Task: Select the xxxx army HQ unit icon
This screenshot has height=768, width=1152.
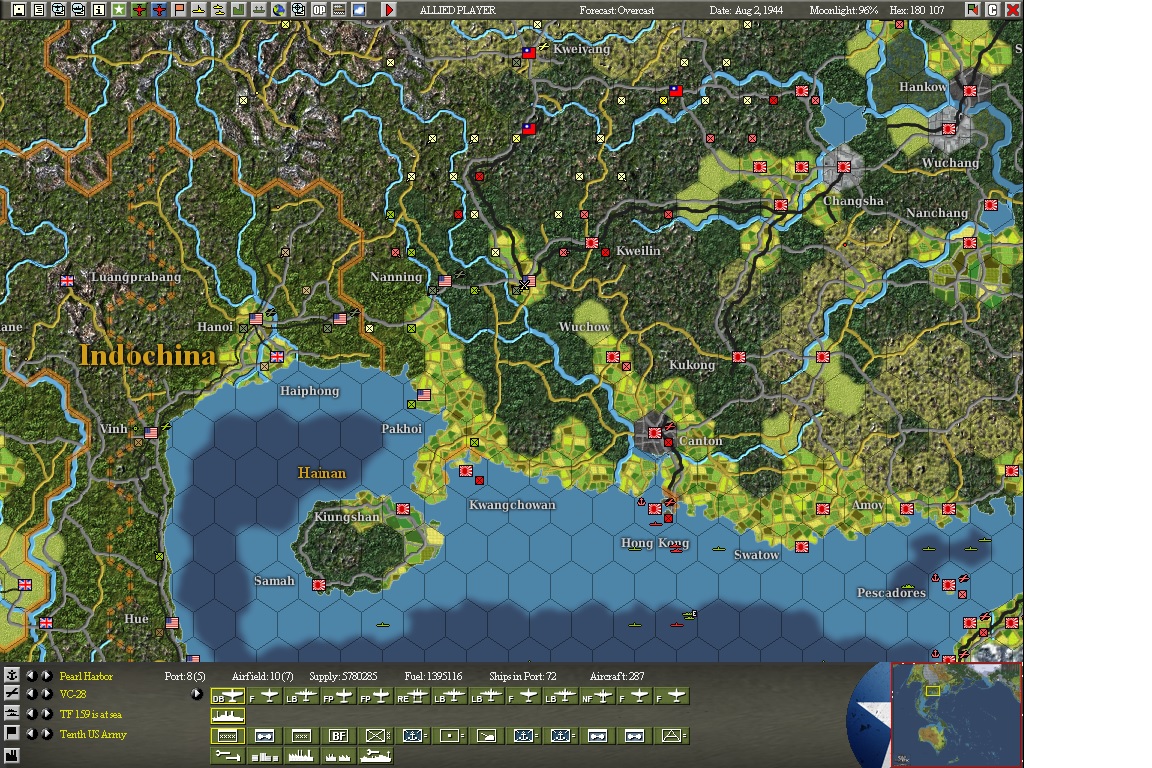Action: point(228,736)
